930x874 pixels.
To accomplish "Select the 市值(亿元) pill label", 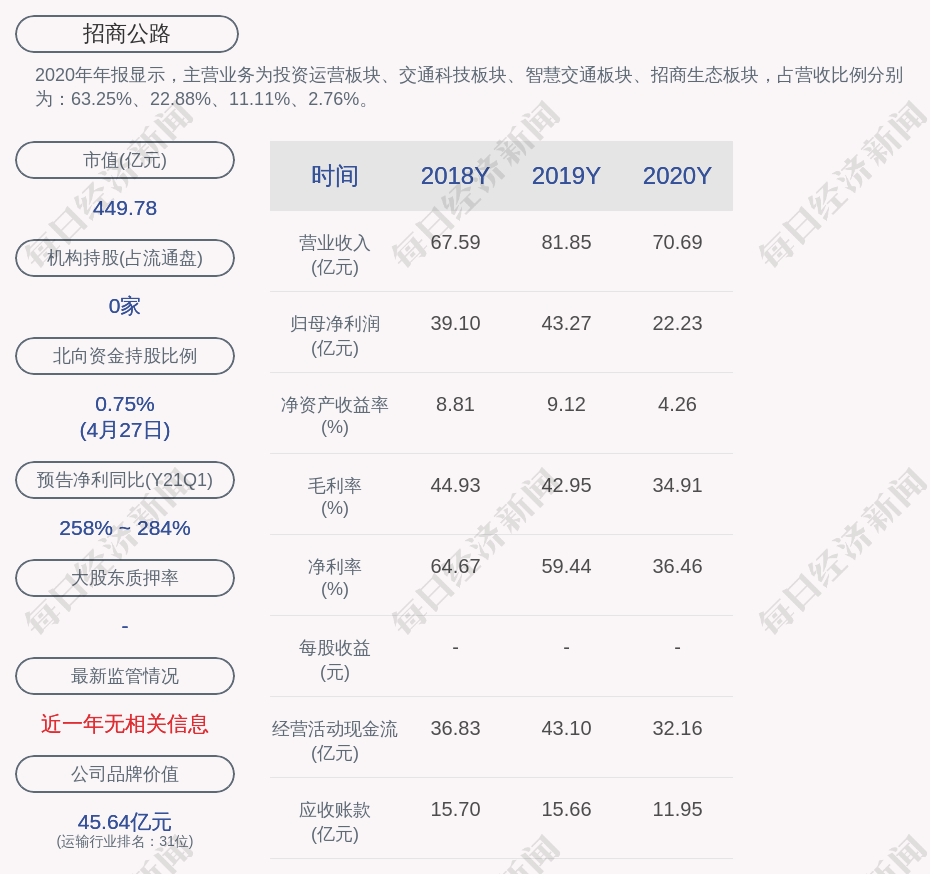I will coord(125,160).
